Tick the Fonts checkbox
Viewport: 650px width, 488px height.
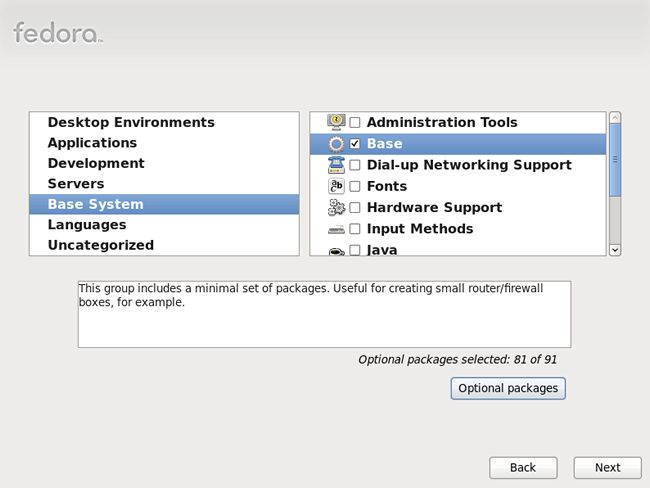(x=355, y=186)
